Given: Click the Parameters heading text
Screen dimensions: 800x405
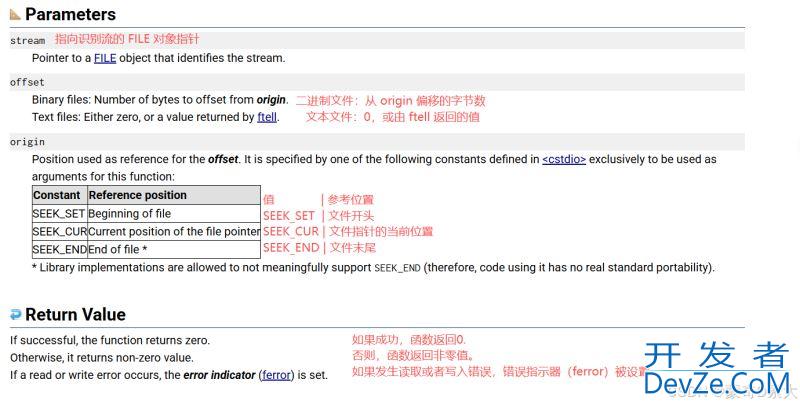Looking at the screenshot, I should [70, 15].
